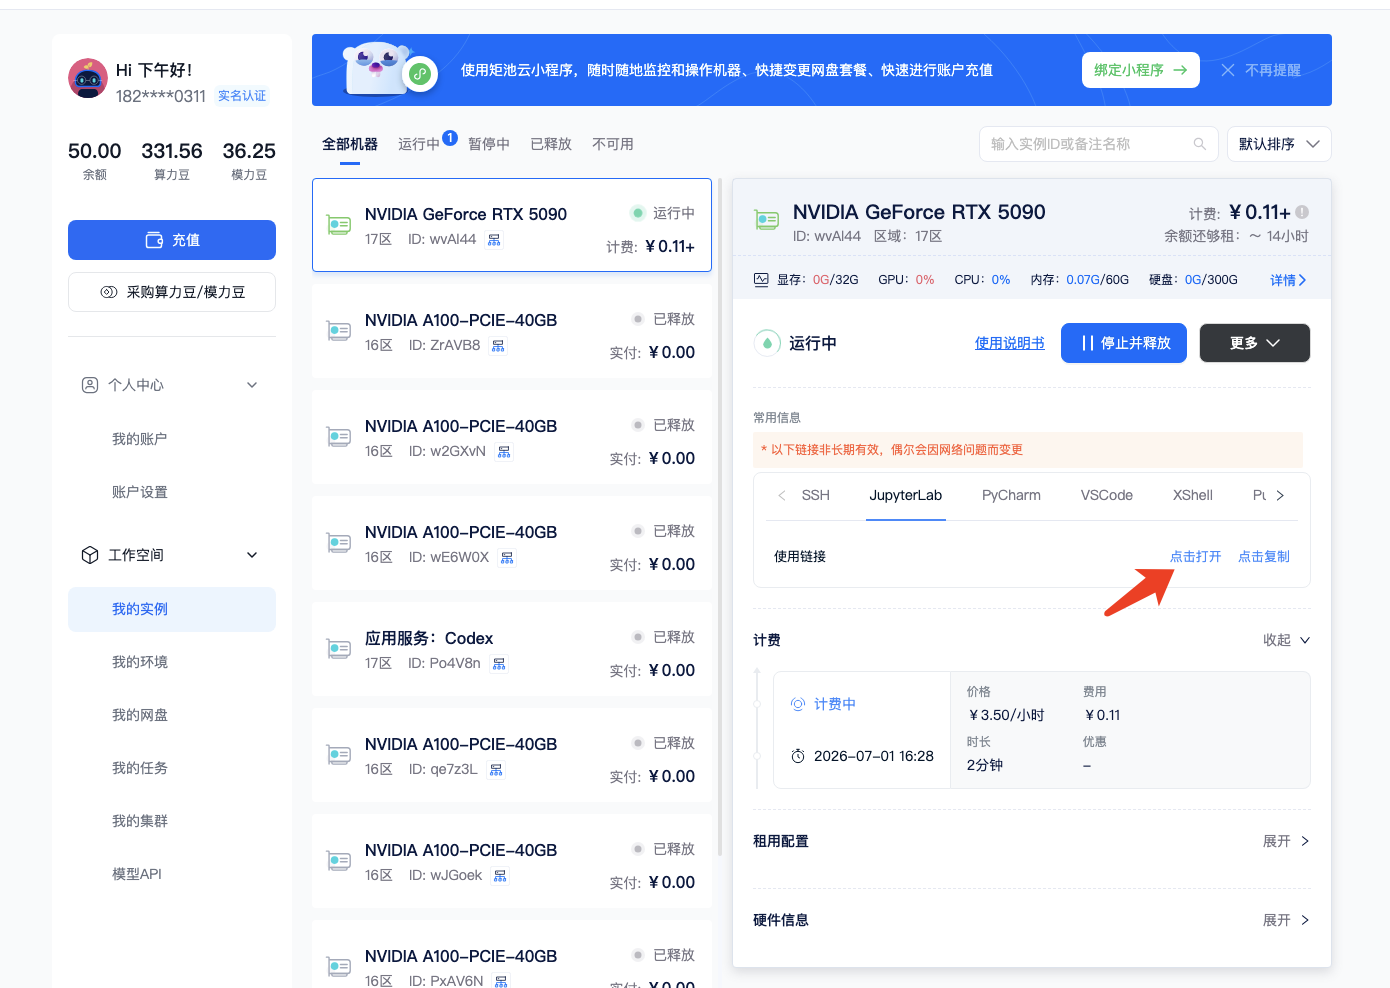Viewport: 1390px width, 988px height.
Task: Open 我的实例 in sidebar
Action: [172, 609]
